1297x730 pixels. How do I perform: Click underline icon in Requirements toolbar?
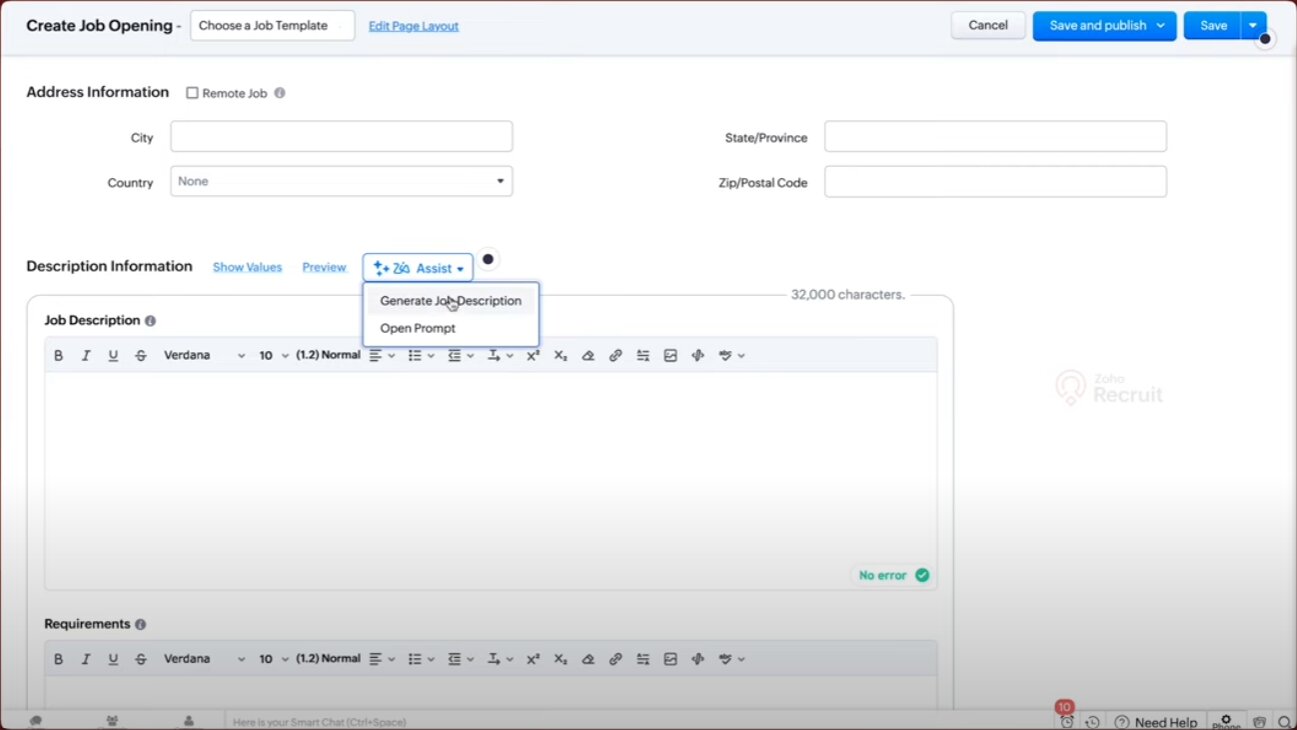click(113, 659)
